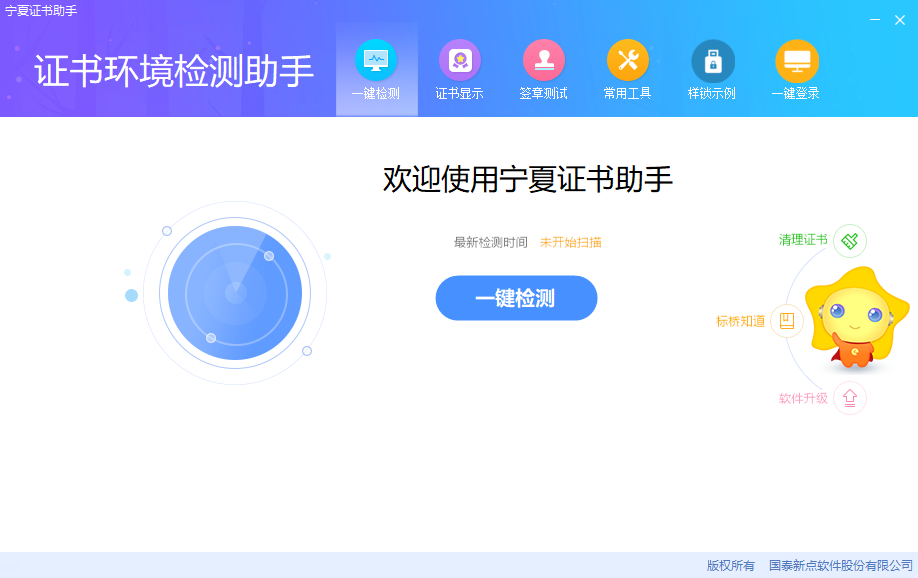This screenshot has width=918, height=578.
Task: Click the 未开始扫描 status text
Action: (x=570, y=242)
